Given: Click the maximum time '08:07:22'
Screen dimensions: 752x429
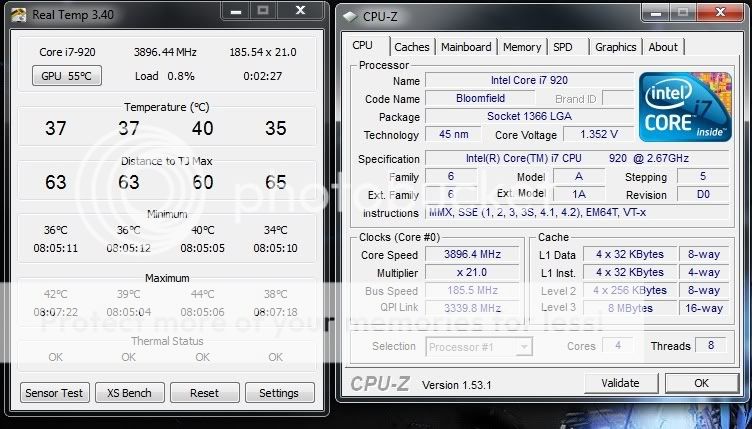Looking at the screenshot, I should click(56, 313).
